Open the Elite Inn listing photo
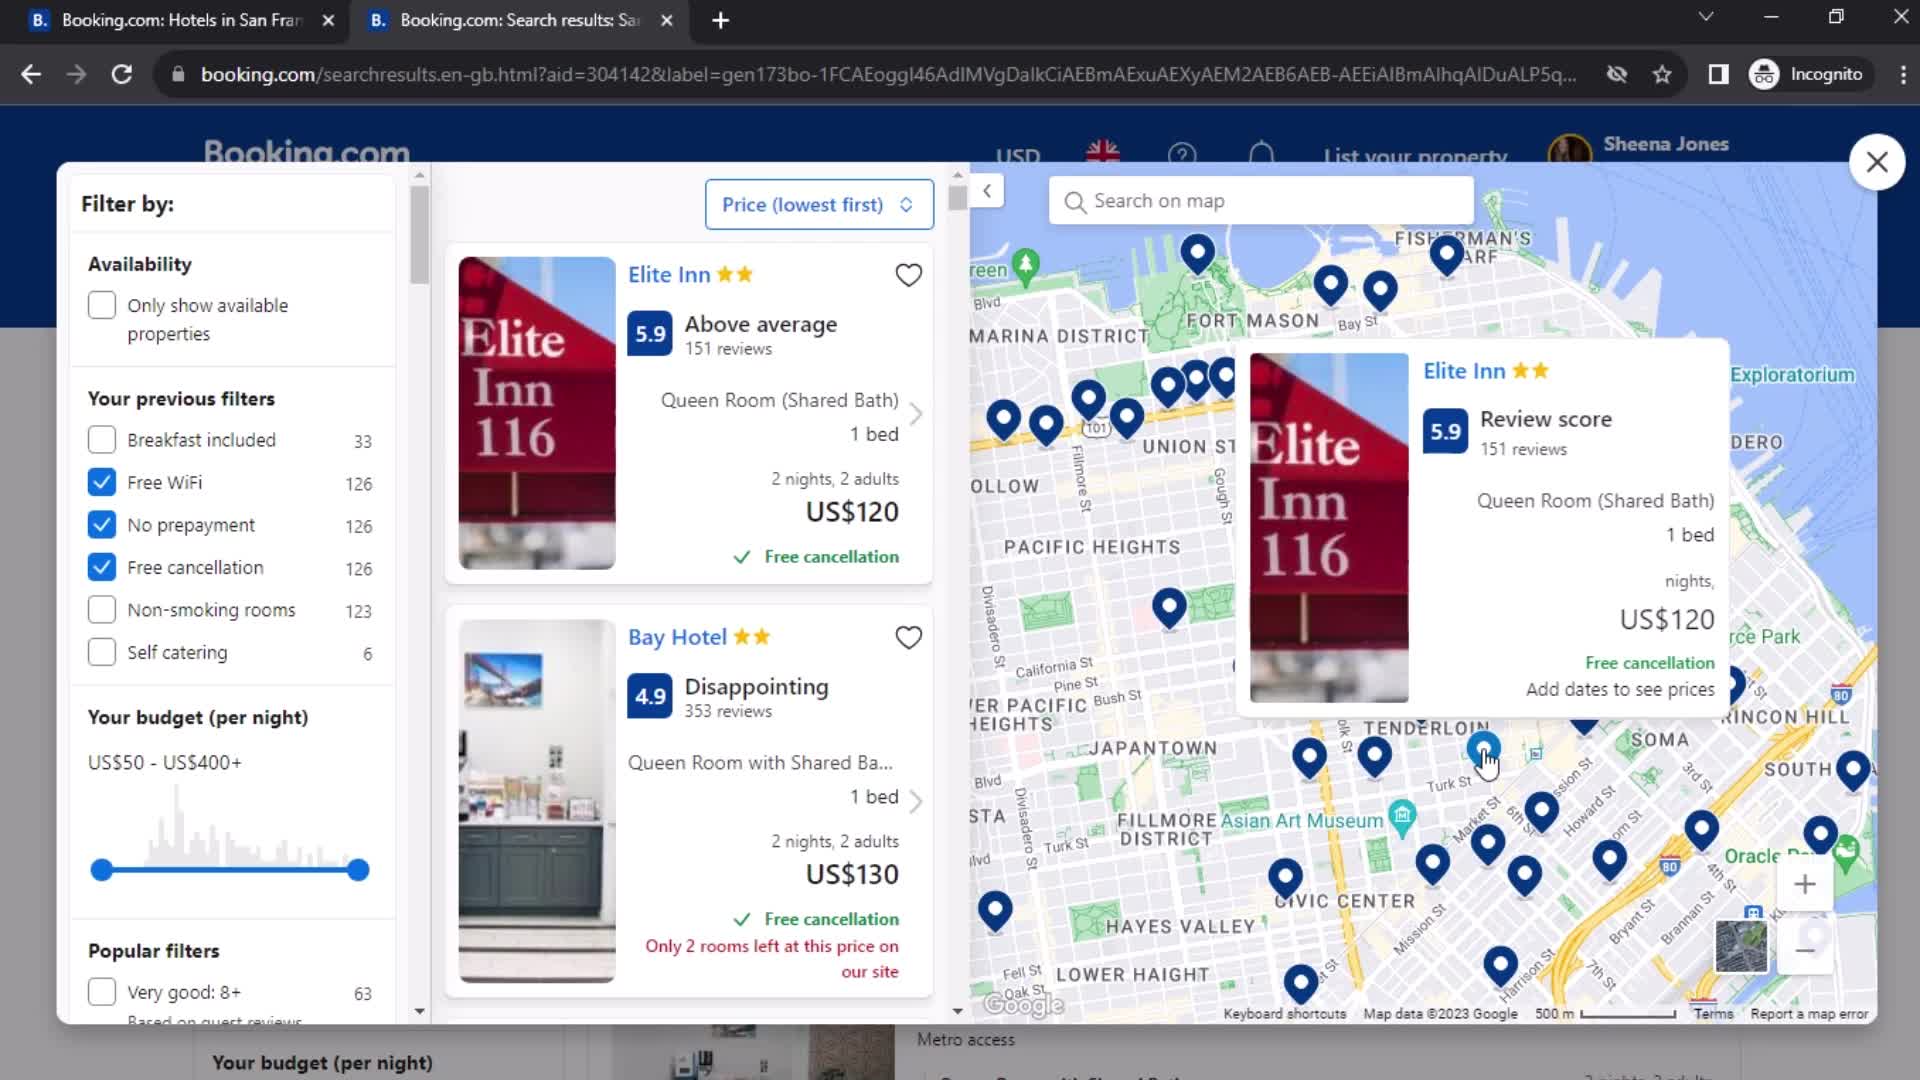This screenshot has width=1920, height=1080. (537, 413)
